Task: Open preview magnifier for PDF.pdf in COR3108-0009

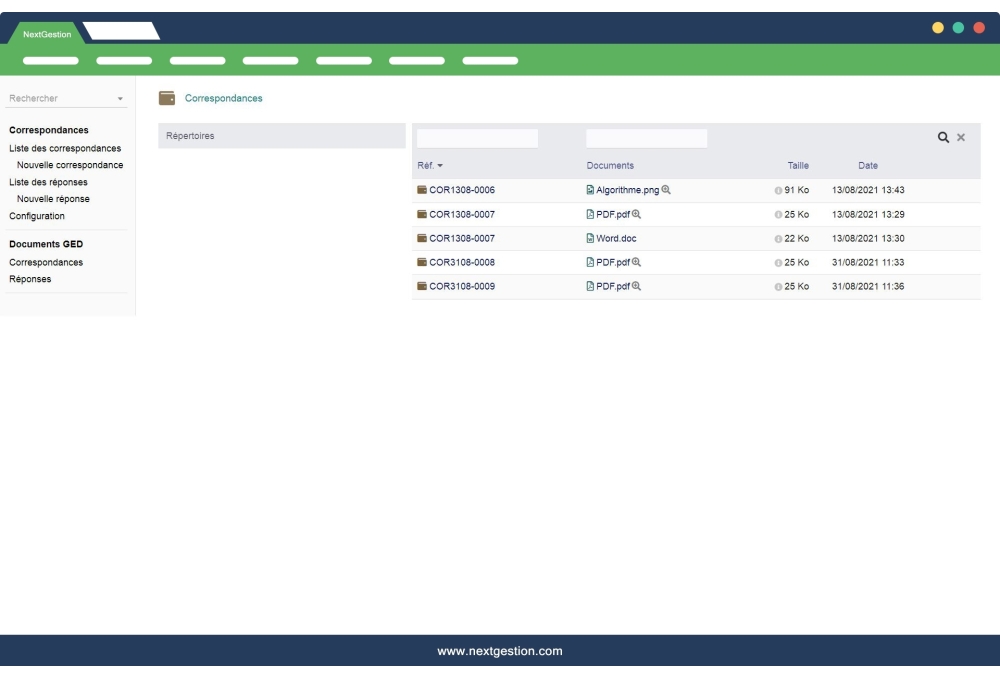Action: coord(637,286)
